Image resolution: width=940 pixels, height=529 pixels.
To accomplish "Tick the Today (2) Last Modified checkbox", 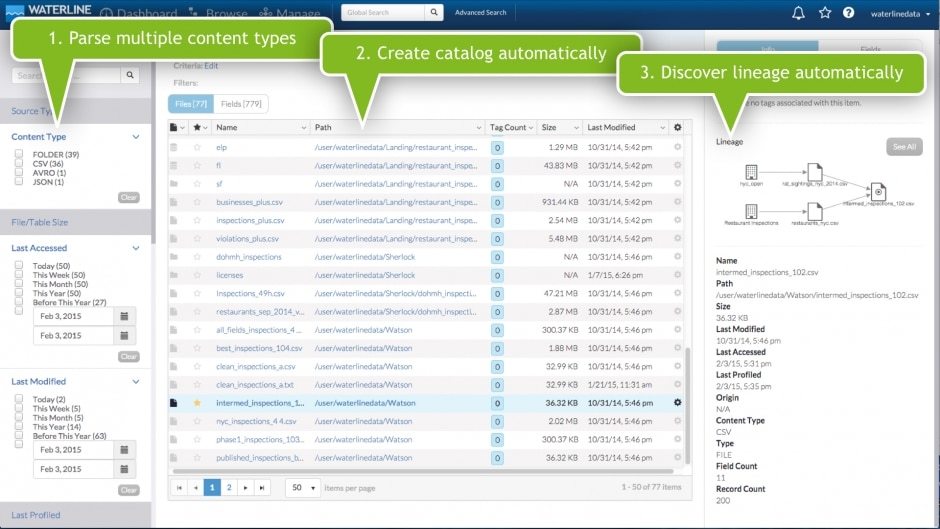I will click(x=19, y=399).
